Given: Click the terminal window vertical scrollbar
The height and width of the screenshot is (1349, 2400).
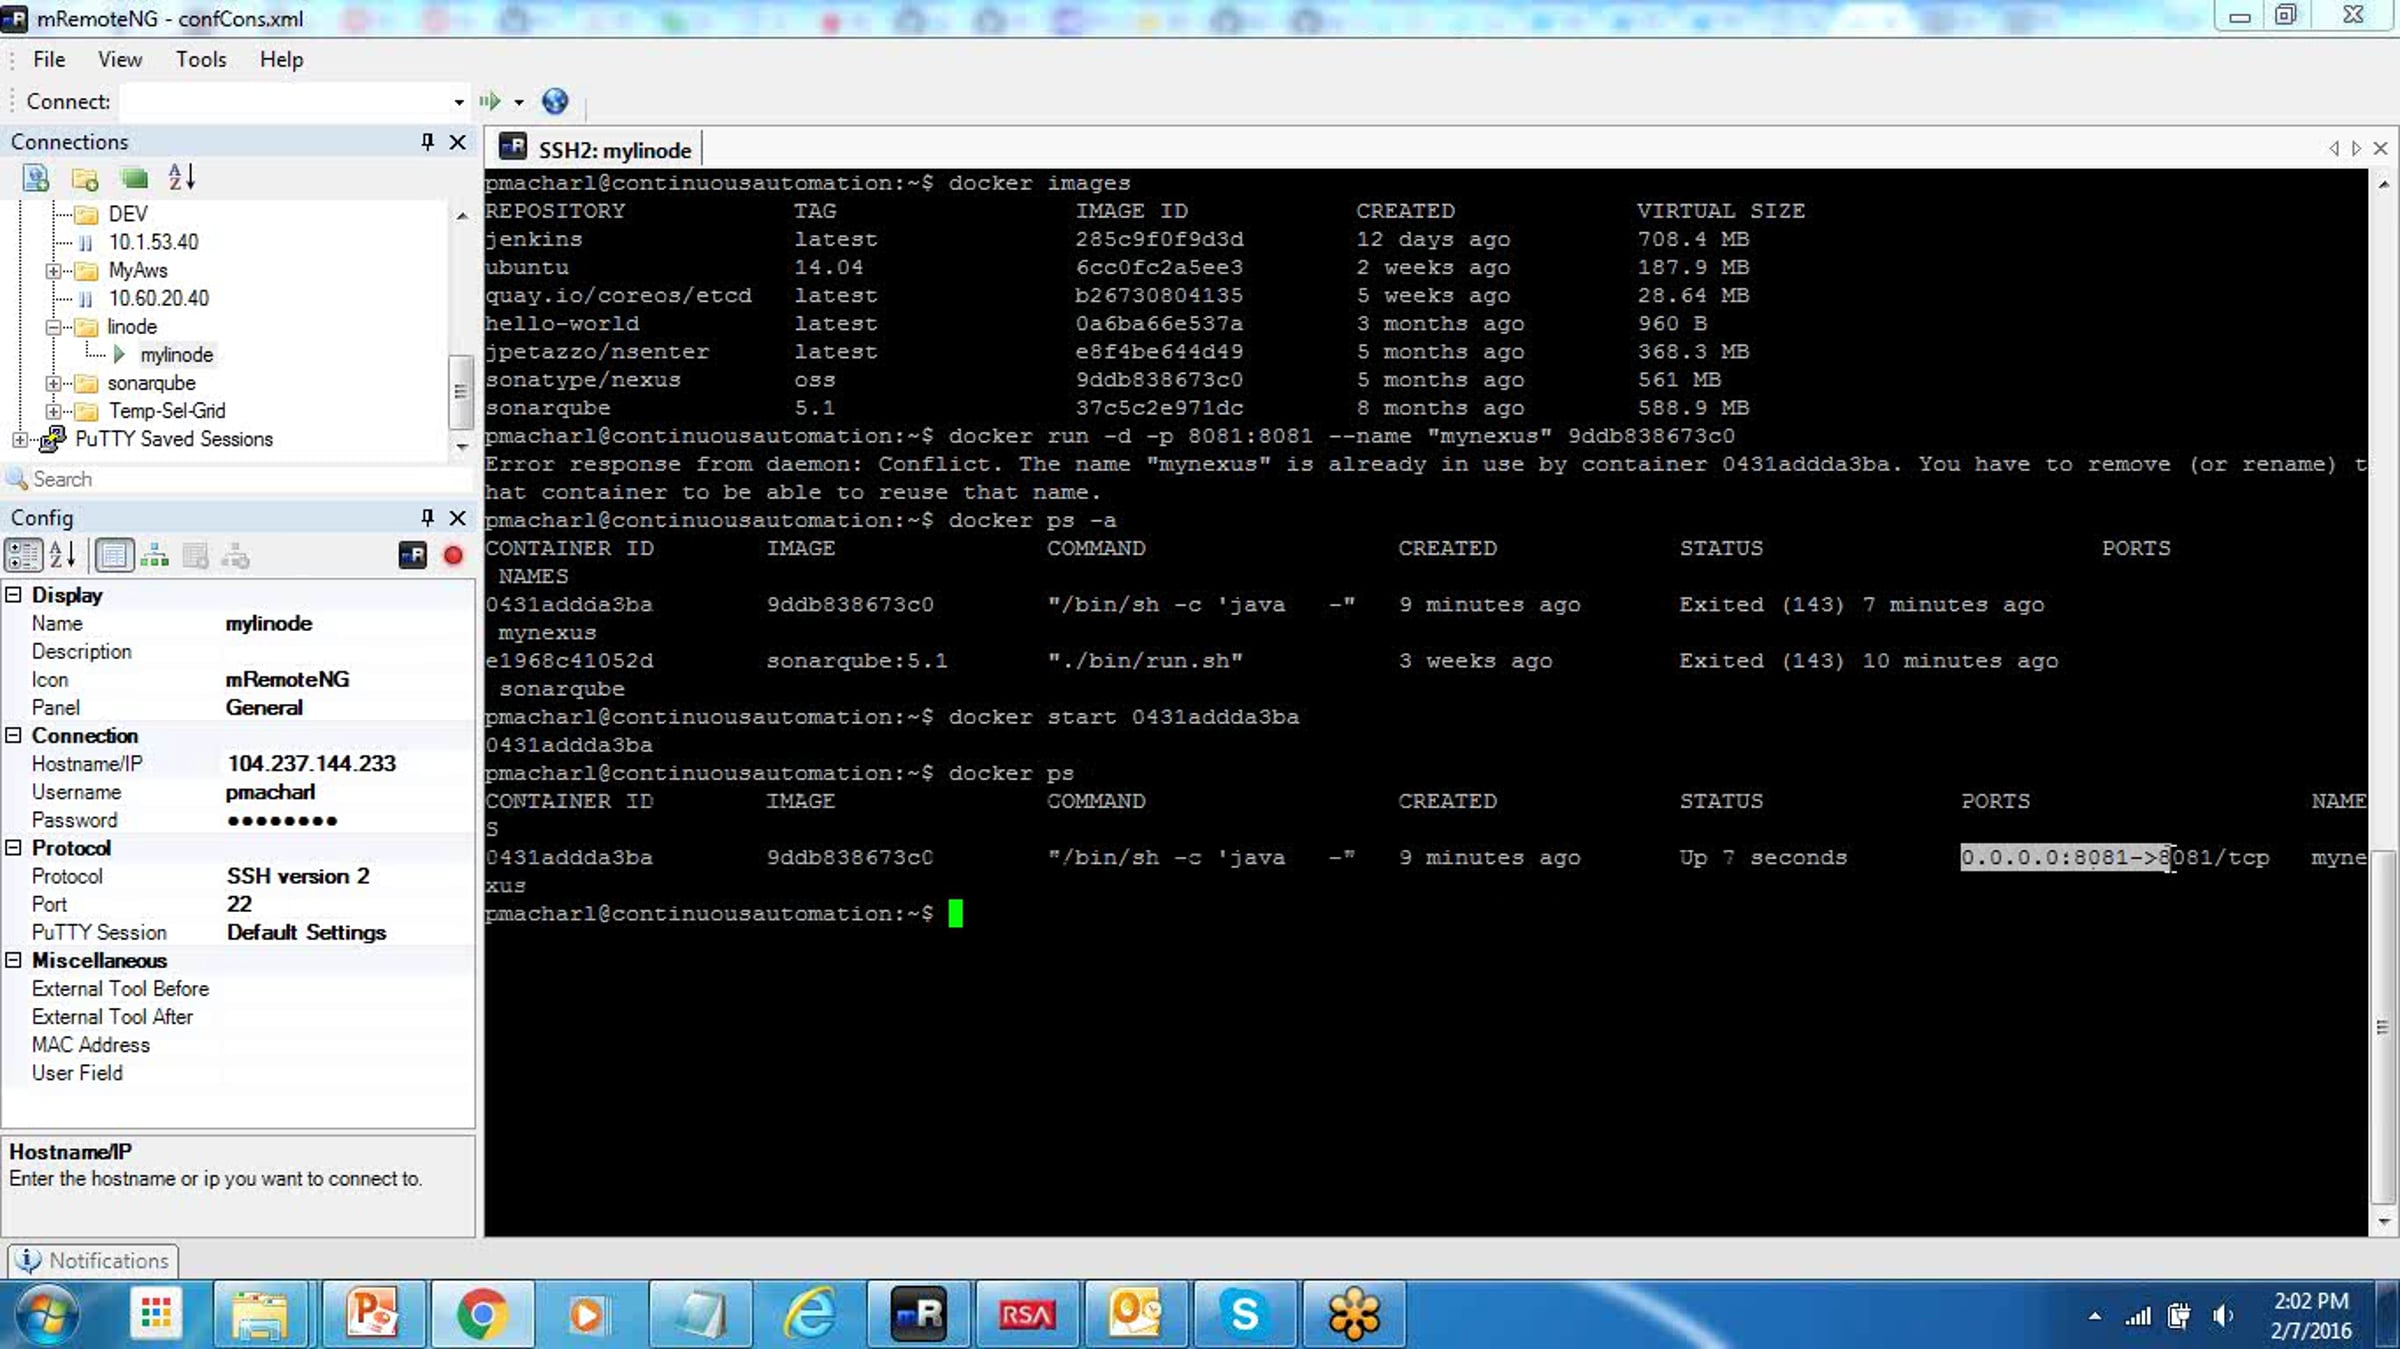Looking at the screenshot, I should 2384,1028.
